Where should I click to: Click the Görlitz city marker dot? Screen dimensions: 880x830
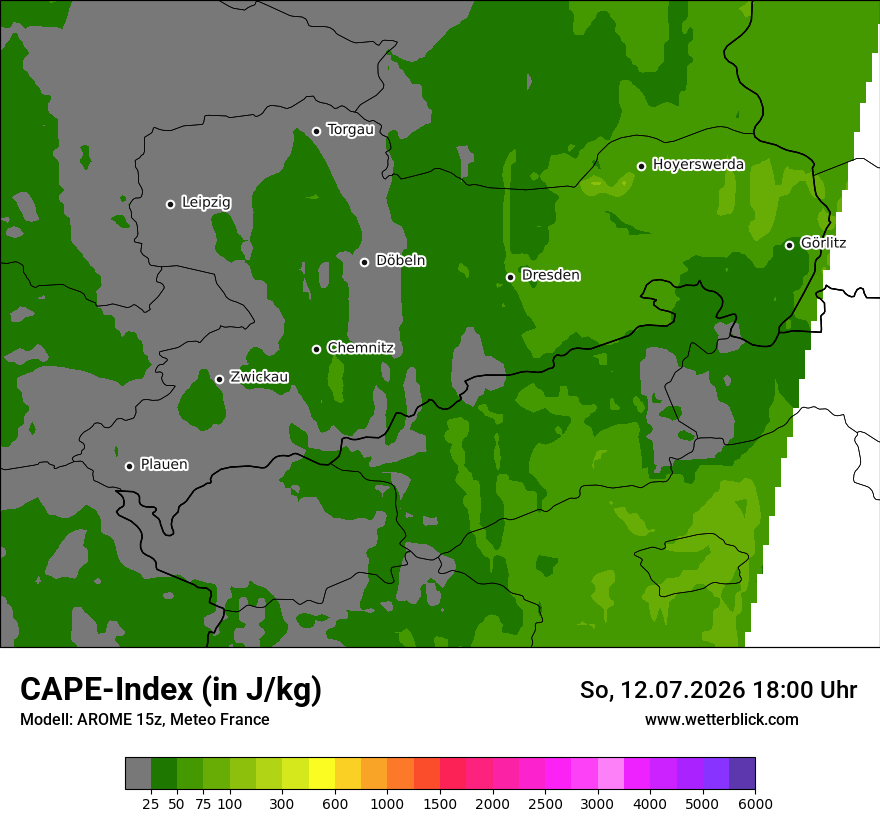pos(789,245)
